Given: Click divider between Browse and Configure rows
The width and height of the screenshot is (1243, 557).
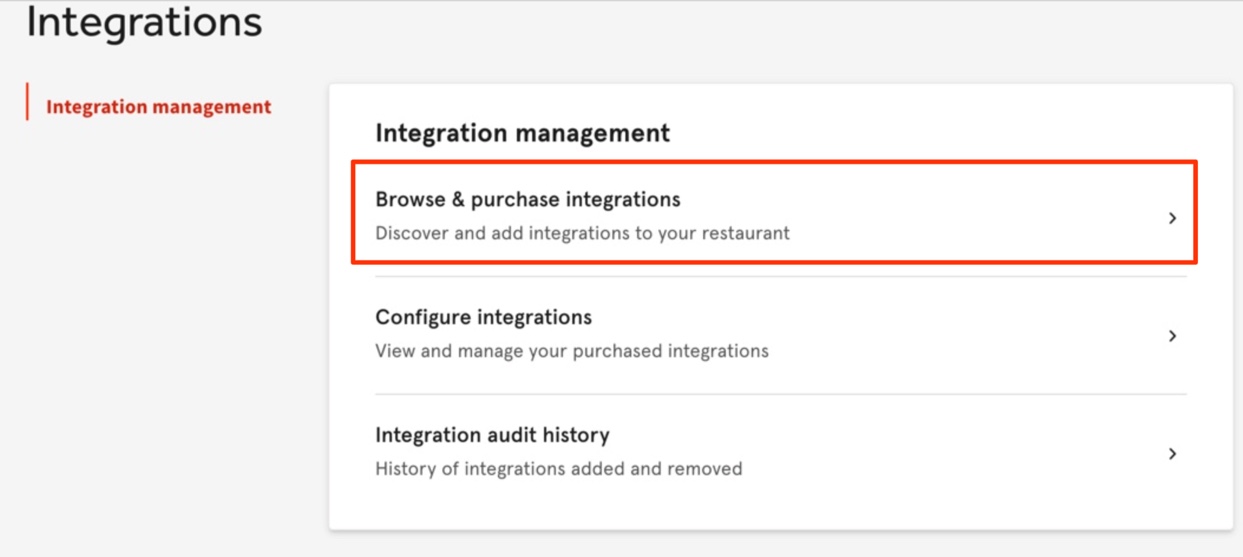Looking at the screenshot, I should 780,277.
